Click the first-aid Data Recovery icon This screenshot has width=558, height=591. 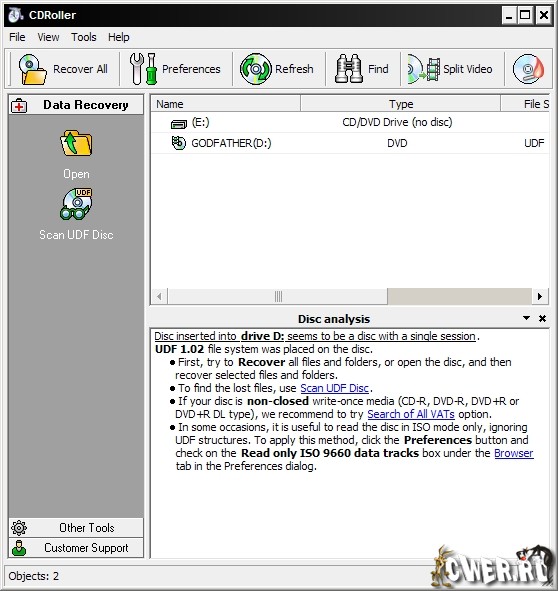point(19,105)
